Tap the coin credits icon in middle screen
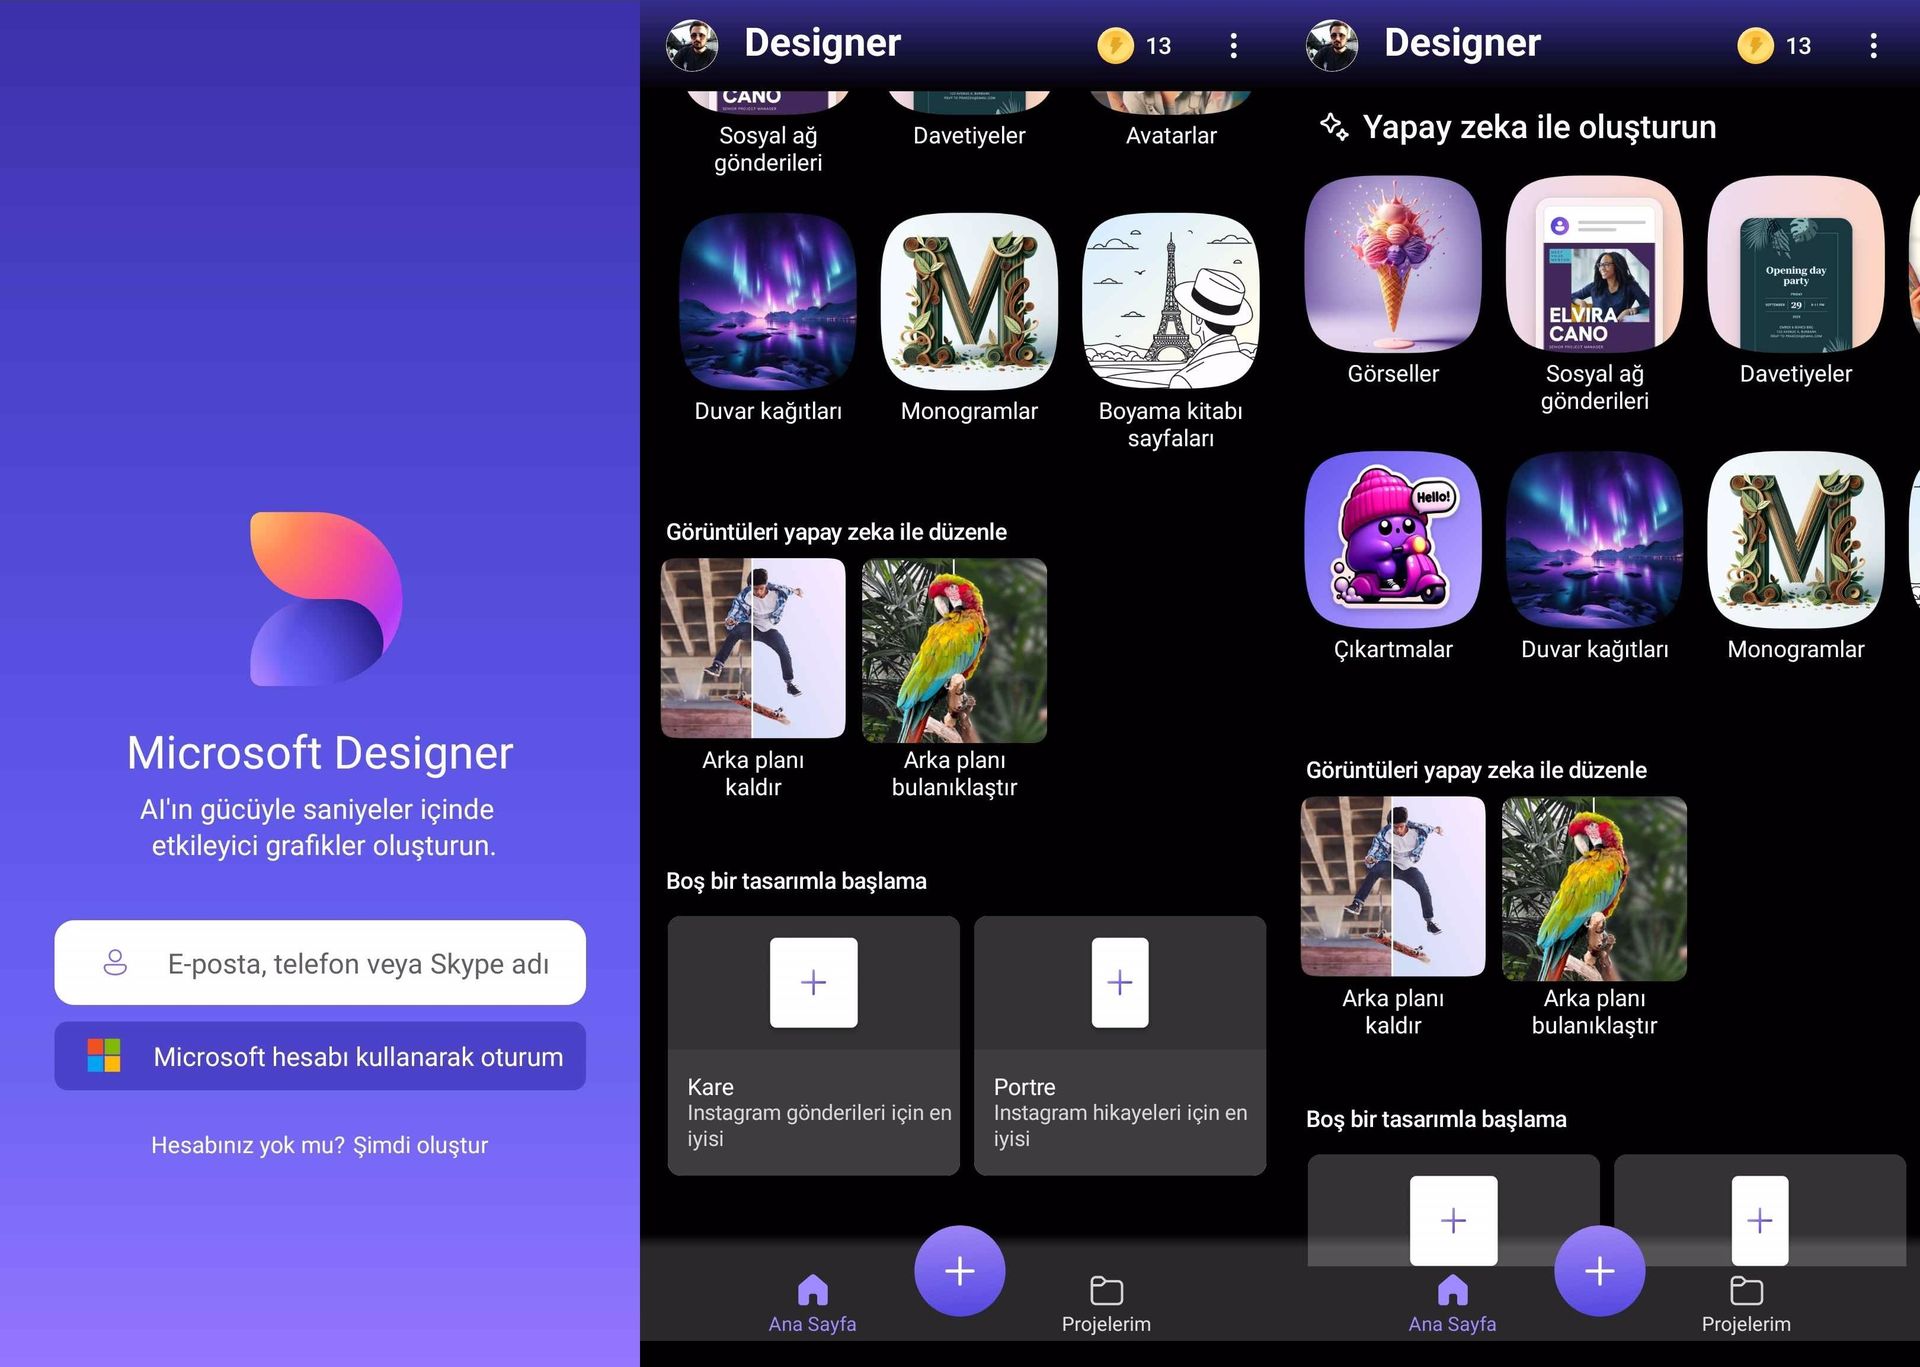1920x1367 pixels. click(1115, 46)
